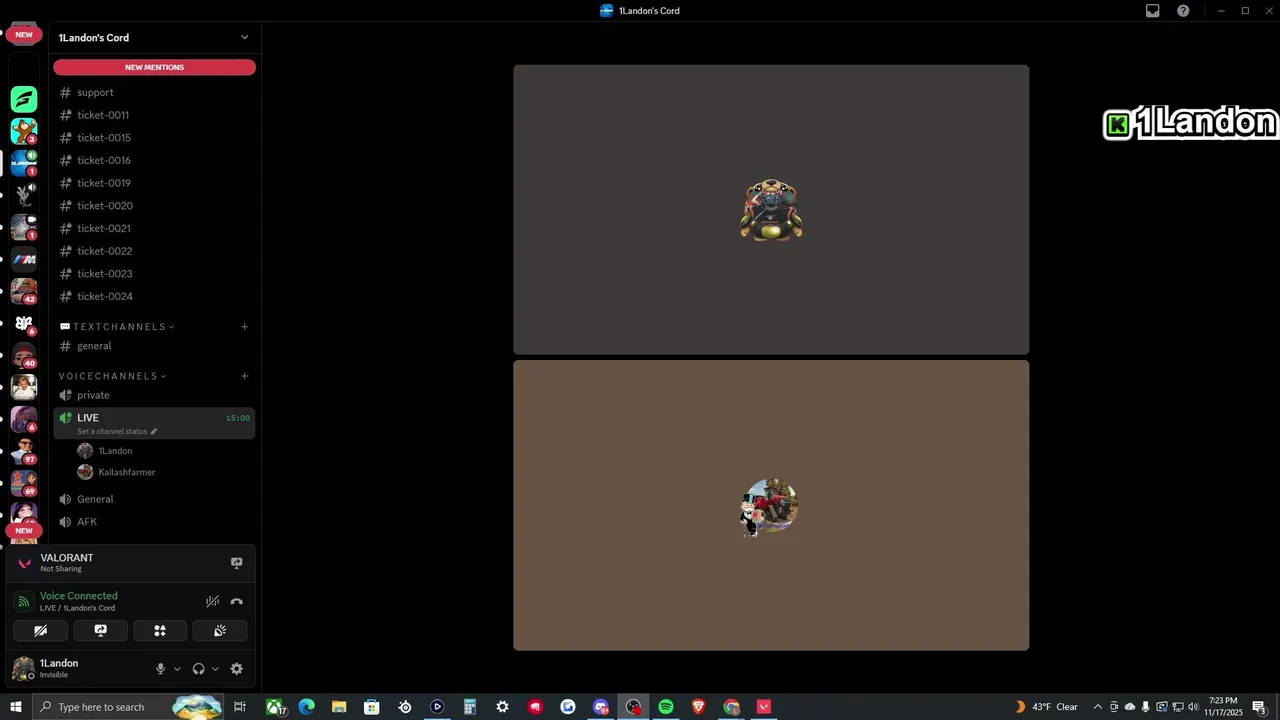
Task: Join the General voice channel
Action: click(154, 499)
